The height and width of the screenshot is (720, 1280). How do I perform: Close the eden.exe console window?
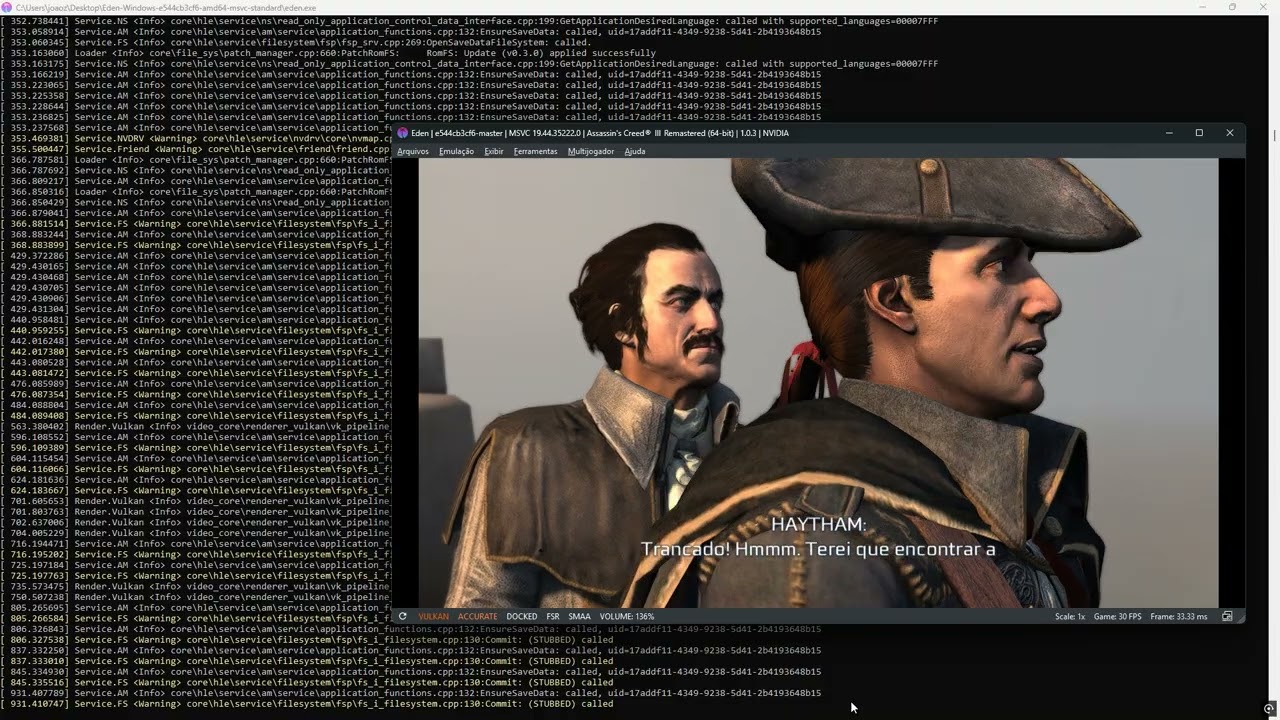pyautogui.click(x=1262, y=6)
